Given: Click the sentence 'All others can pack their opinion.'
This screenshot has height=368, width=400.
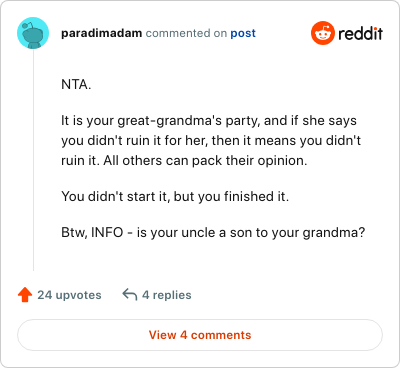Looking at the screenshot, I should 205,161.
